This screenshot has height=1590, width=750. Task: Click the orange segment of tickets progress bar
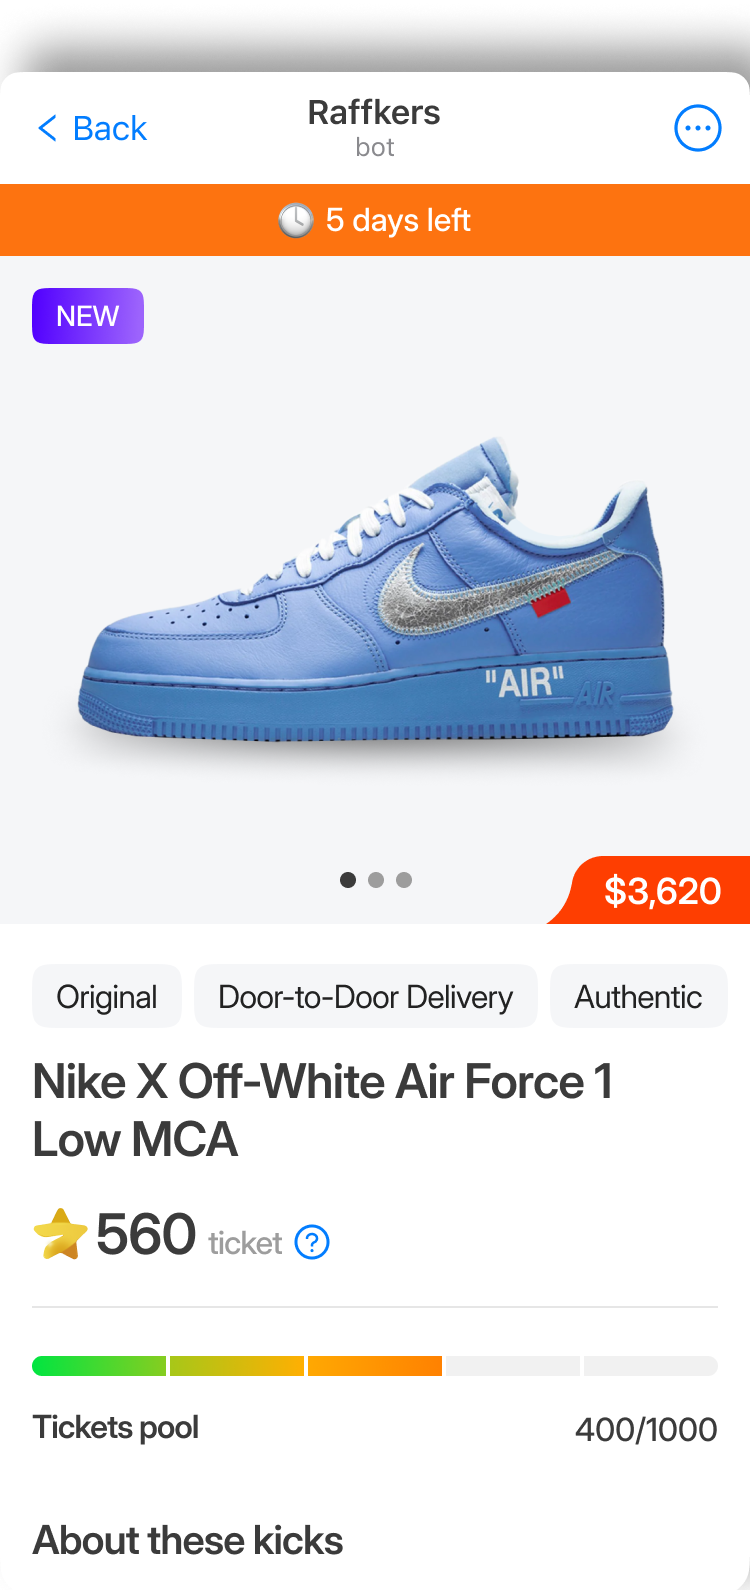(x=375, y=1366)
